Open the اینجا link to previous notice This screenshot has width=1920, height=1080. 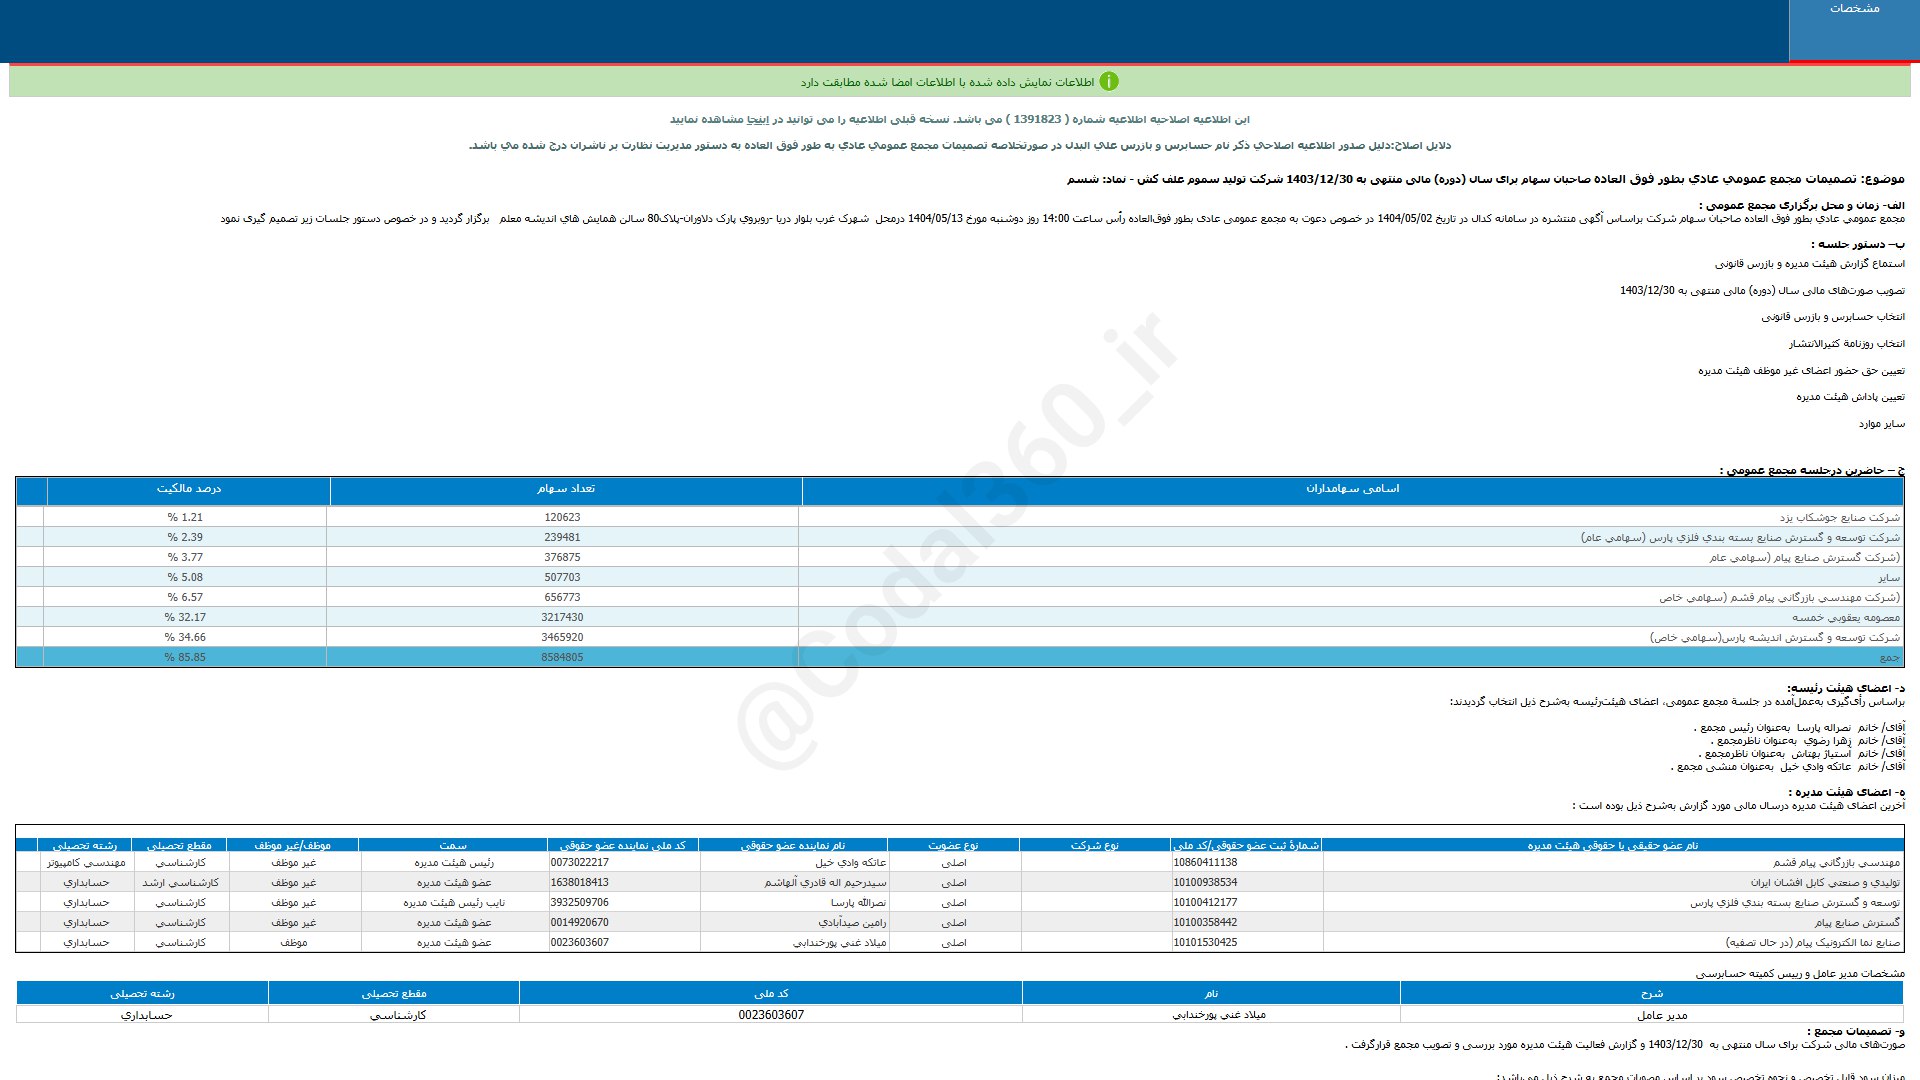tap(759, 119)
